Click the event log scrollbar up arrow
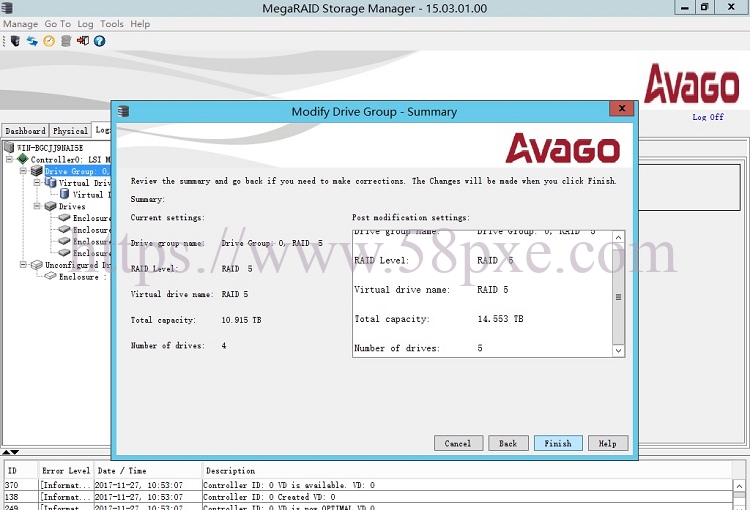The width and height of the screenshot is (750, 510). pyautogui.click(x=739, y=486)
